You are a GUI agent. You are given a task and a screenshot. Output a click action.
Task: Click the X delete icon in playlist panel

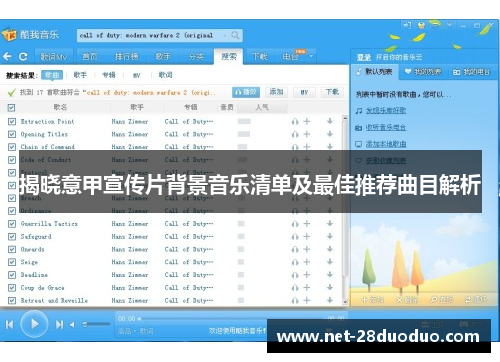coord(399,300)
